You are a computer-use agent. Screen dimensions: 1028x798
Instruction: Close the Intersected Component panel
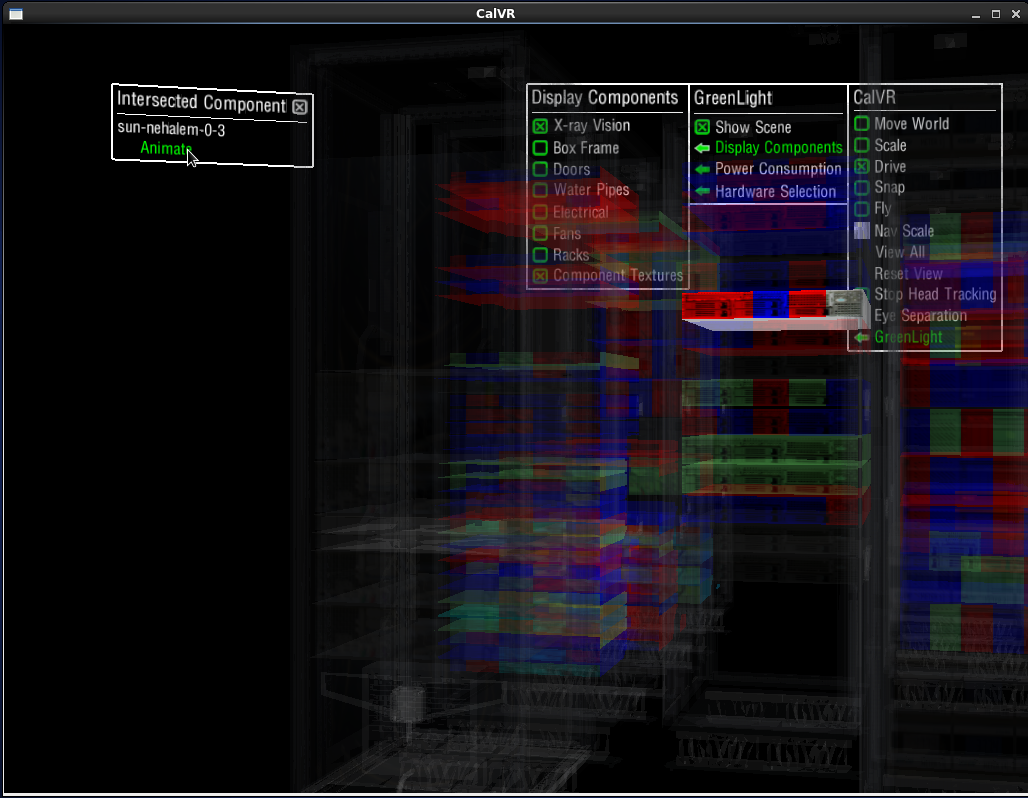tap(300, 106)
